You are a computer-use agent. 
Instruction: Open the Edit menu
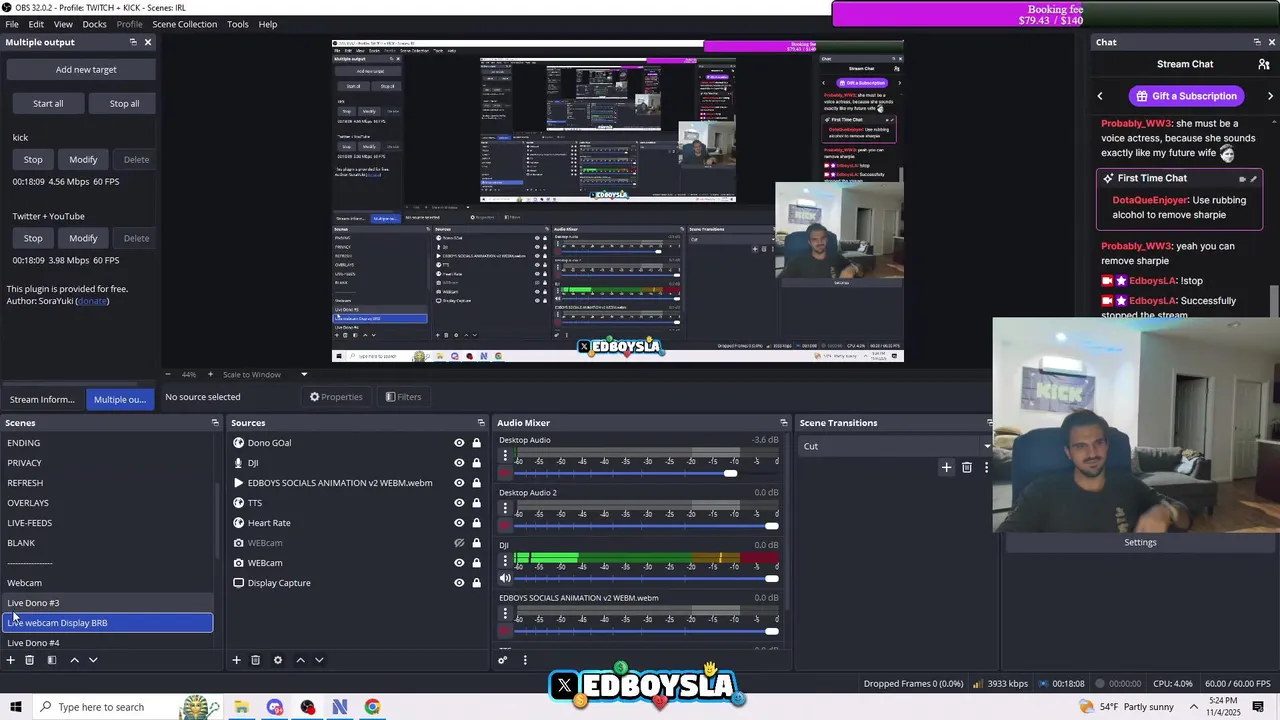[x=36, y=24]
